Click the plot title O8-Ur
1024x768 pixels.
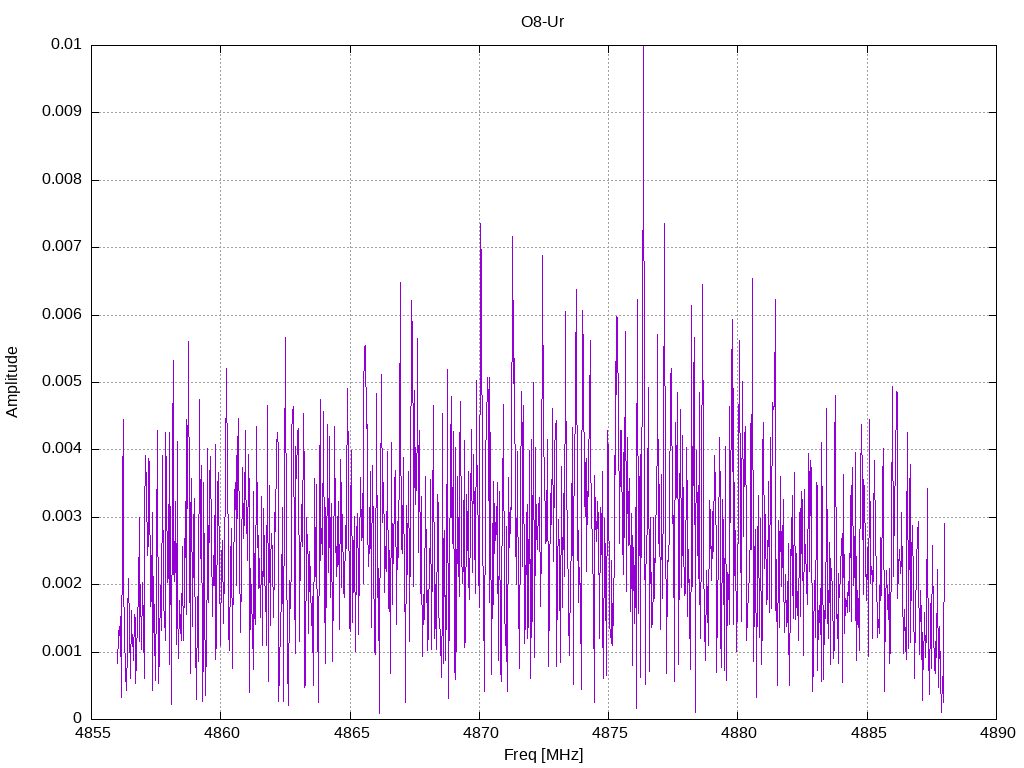coord(542,22)
